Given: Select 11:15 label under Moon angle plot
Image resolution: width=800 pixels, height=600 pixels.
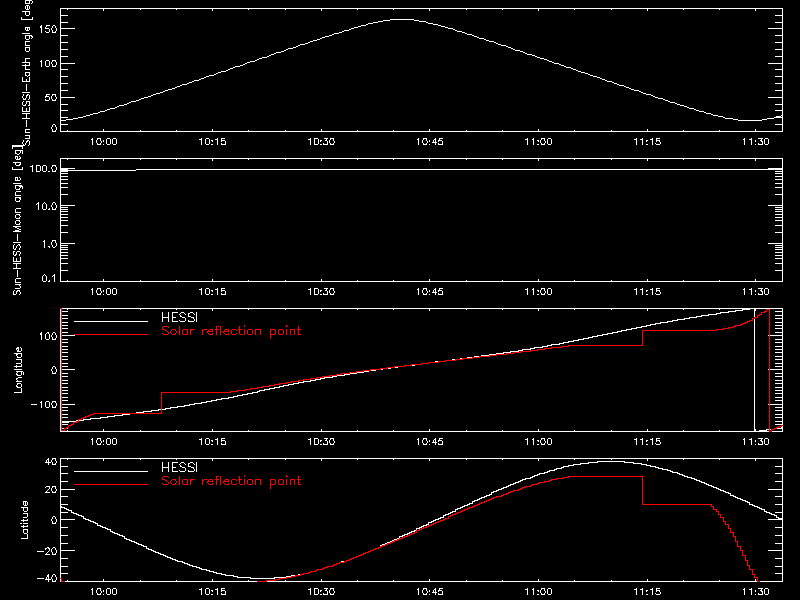Looking at the screenshot, I should tap(647, 291).
